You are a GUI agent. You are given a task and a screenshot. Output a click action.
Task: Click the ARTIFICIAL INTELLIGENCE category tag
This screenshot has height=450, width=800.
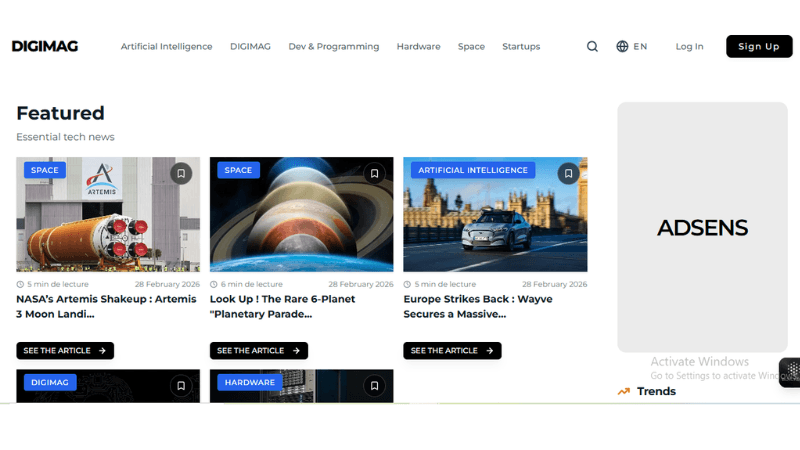pos(473,170)
